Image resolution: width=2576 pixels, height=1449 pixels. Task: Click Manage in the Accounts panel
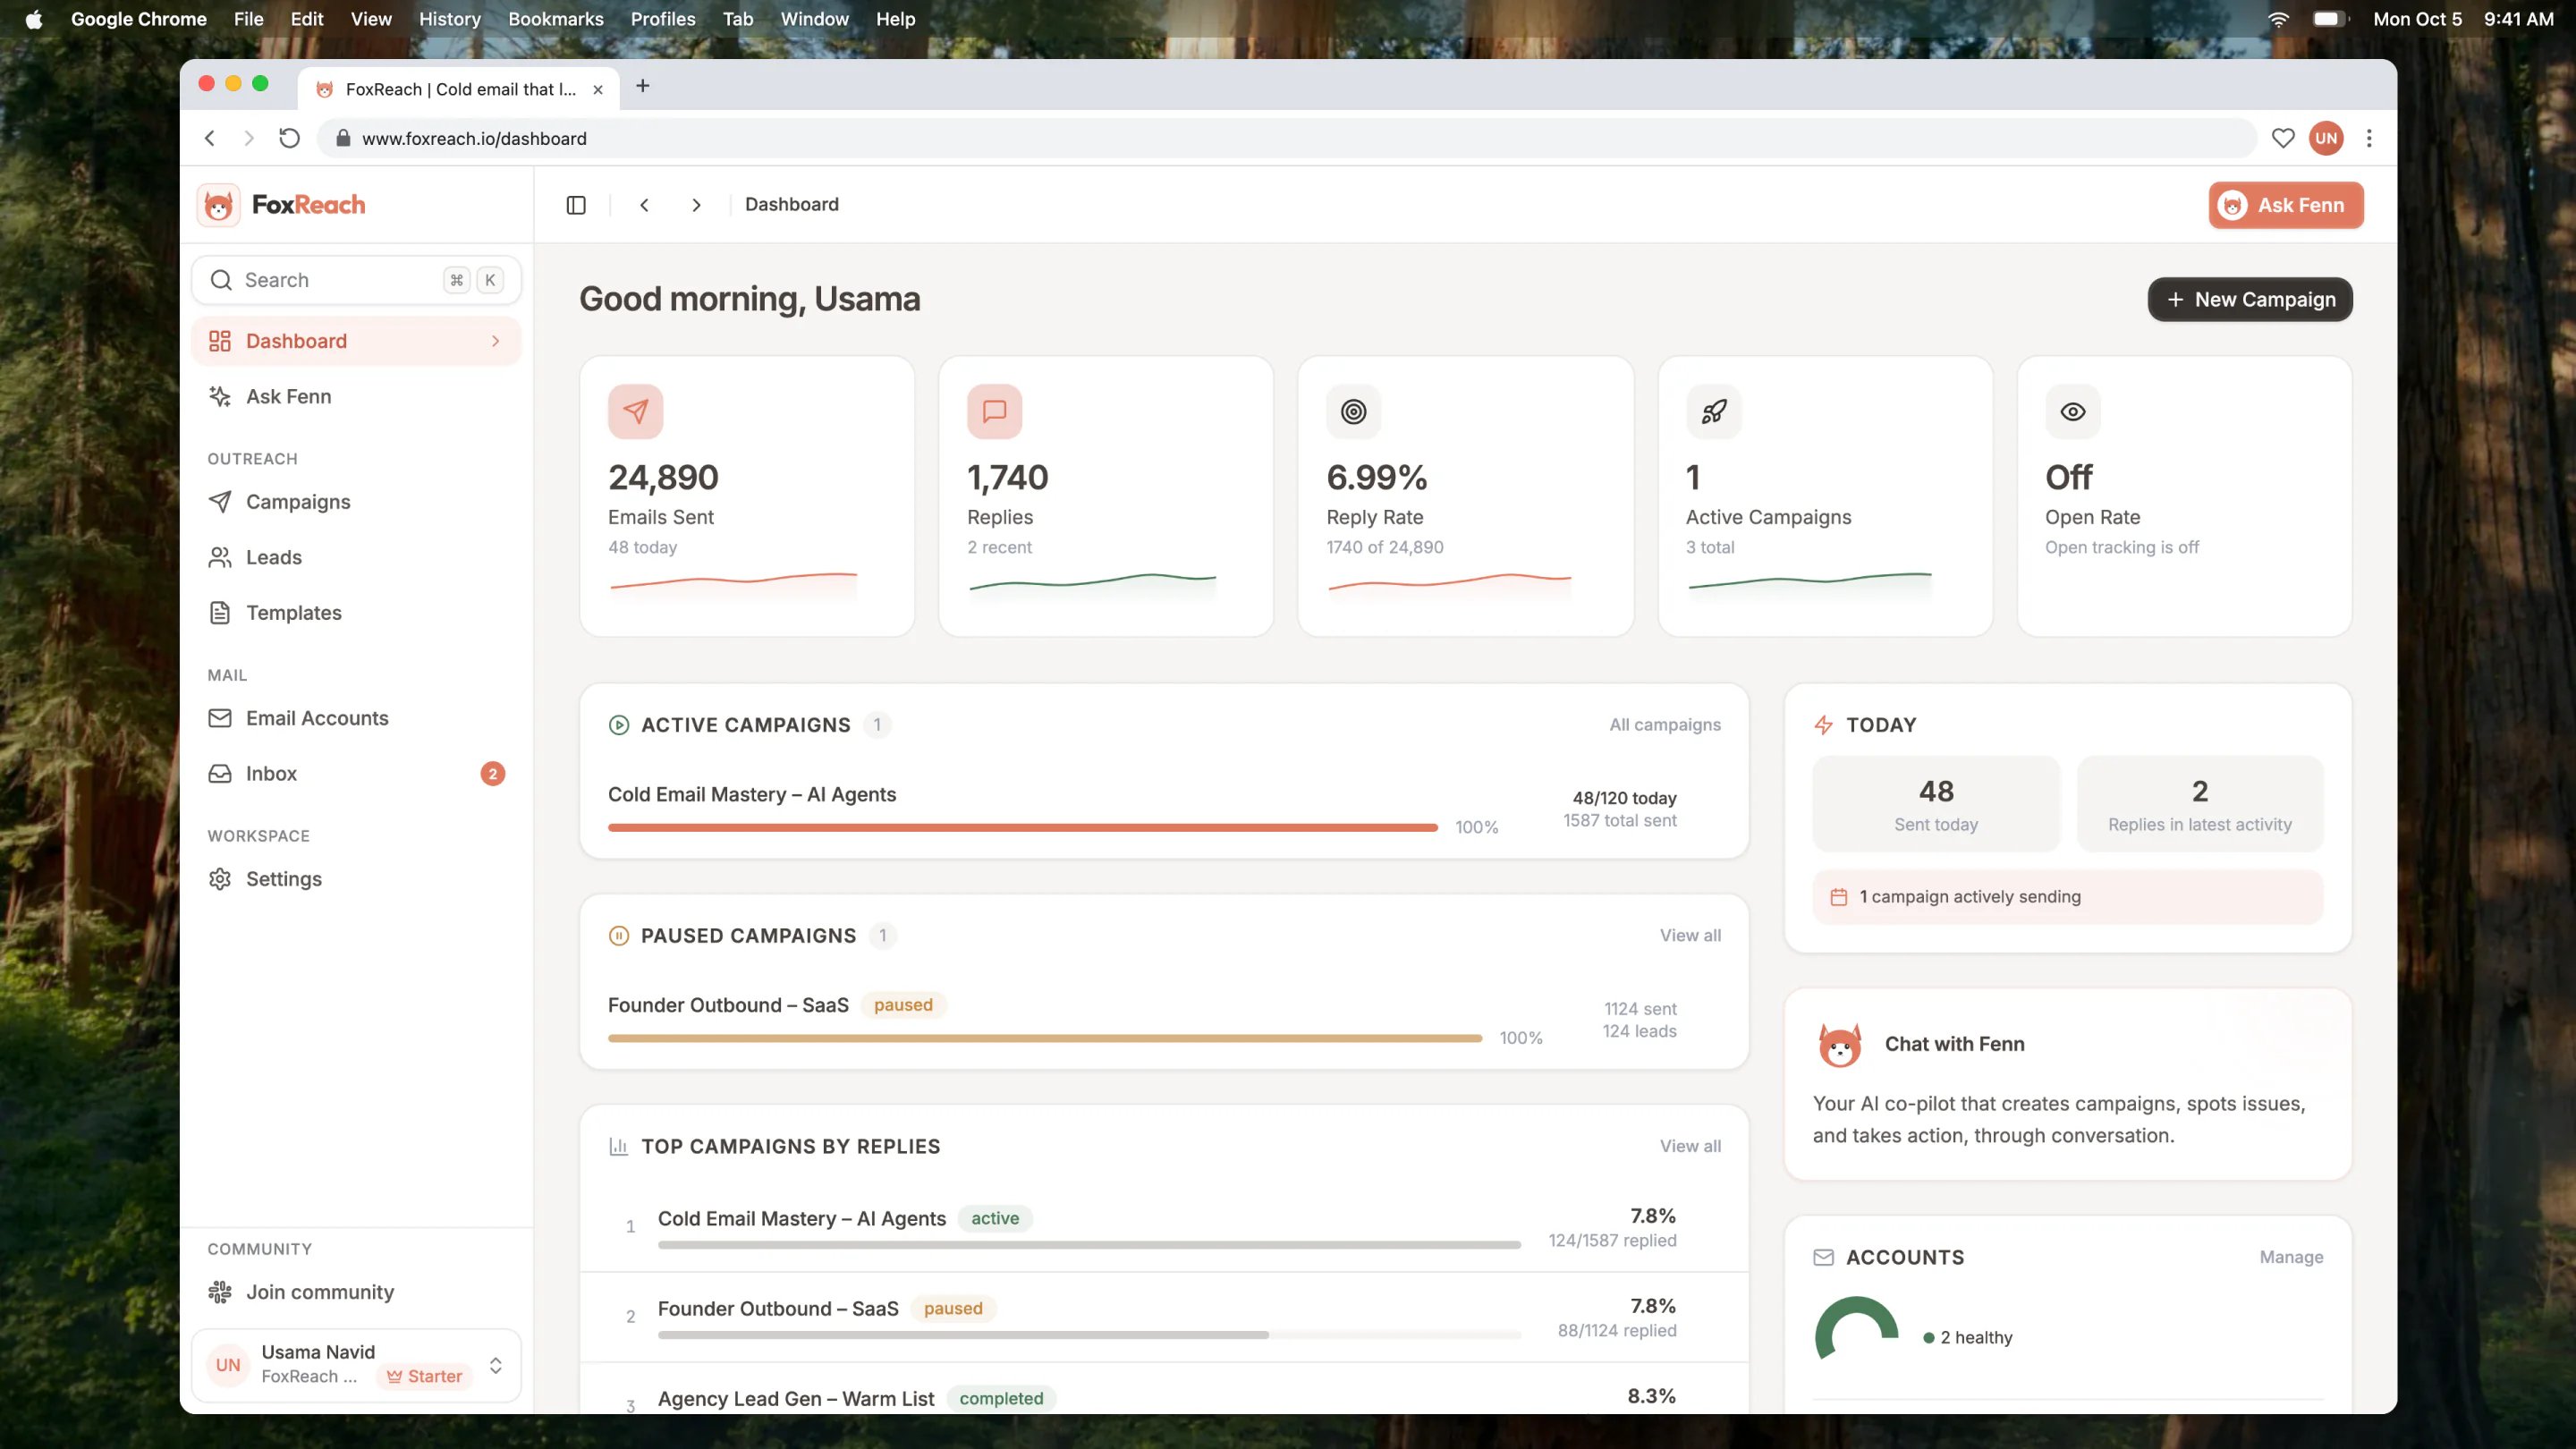[x=2291, y=1257]
